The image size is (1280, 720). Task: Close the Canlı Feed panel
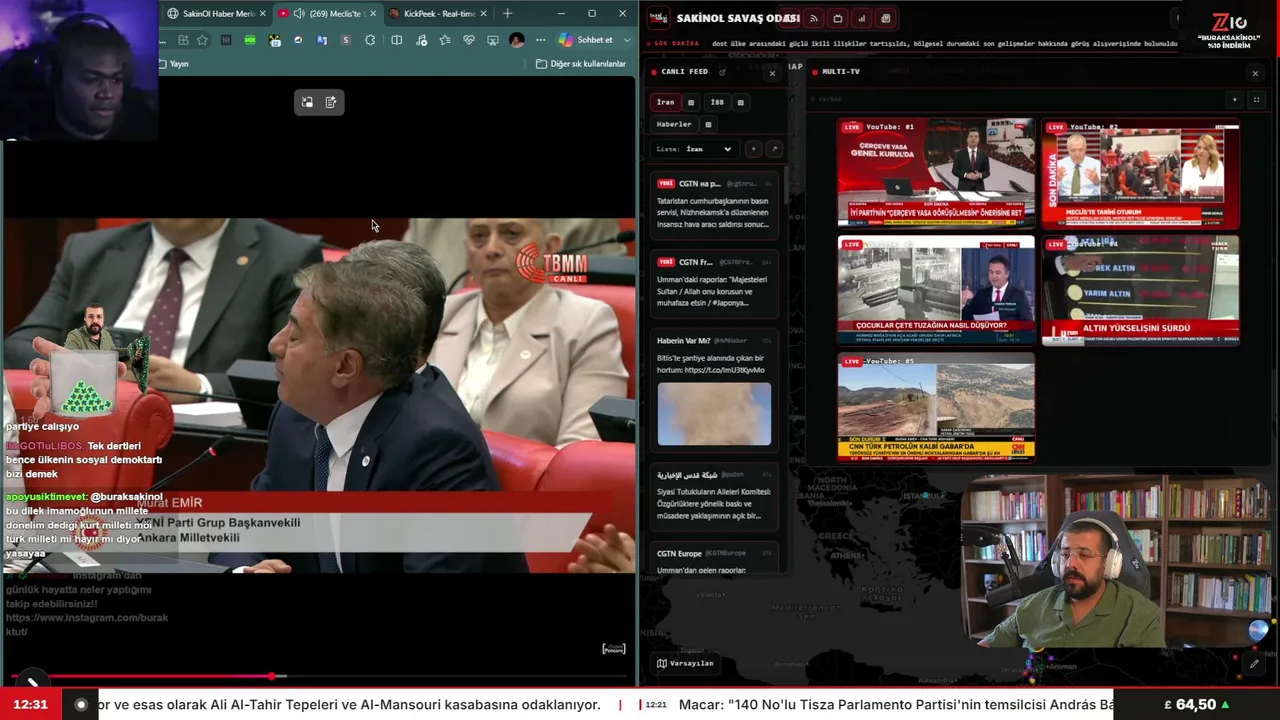[x=772, y=73]
